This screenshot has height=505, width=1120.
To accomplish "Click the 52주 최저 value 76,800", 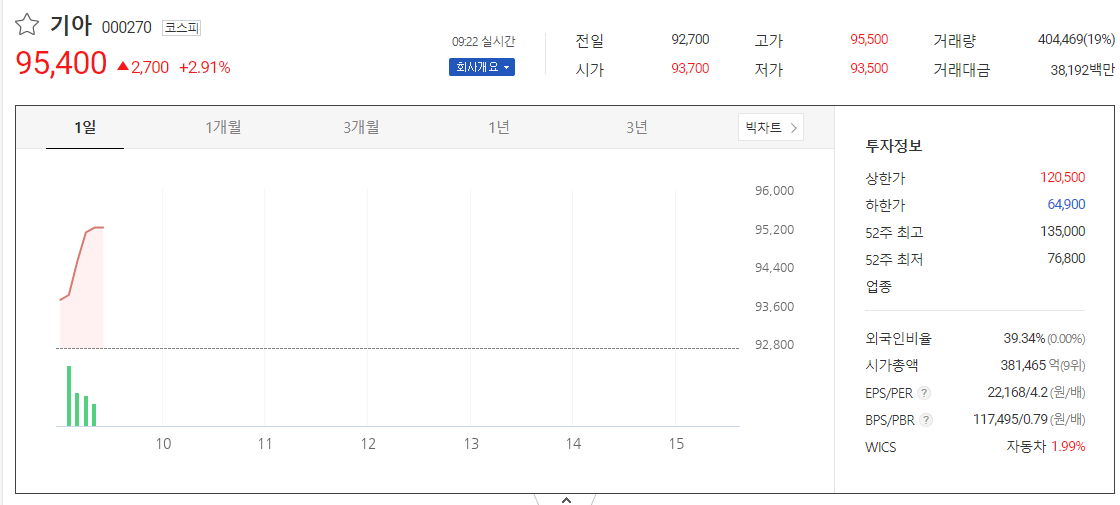I will pyautogui.click(x=1066, y=259).
